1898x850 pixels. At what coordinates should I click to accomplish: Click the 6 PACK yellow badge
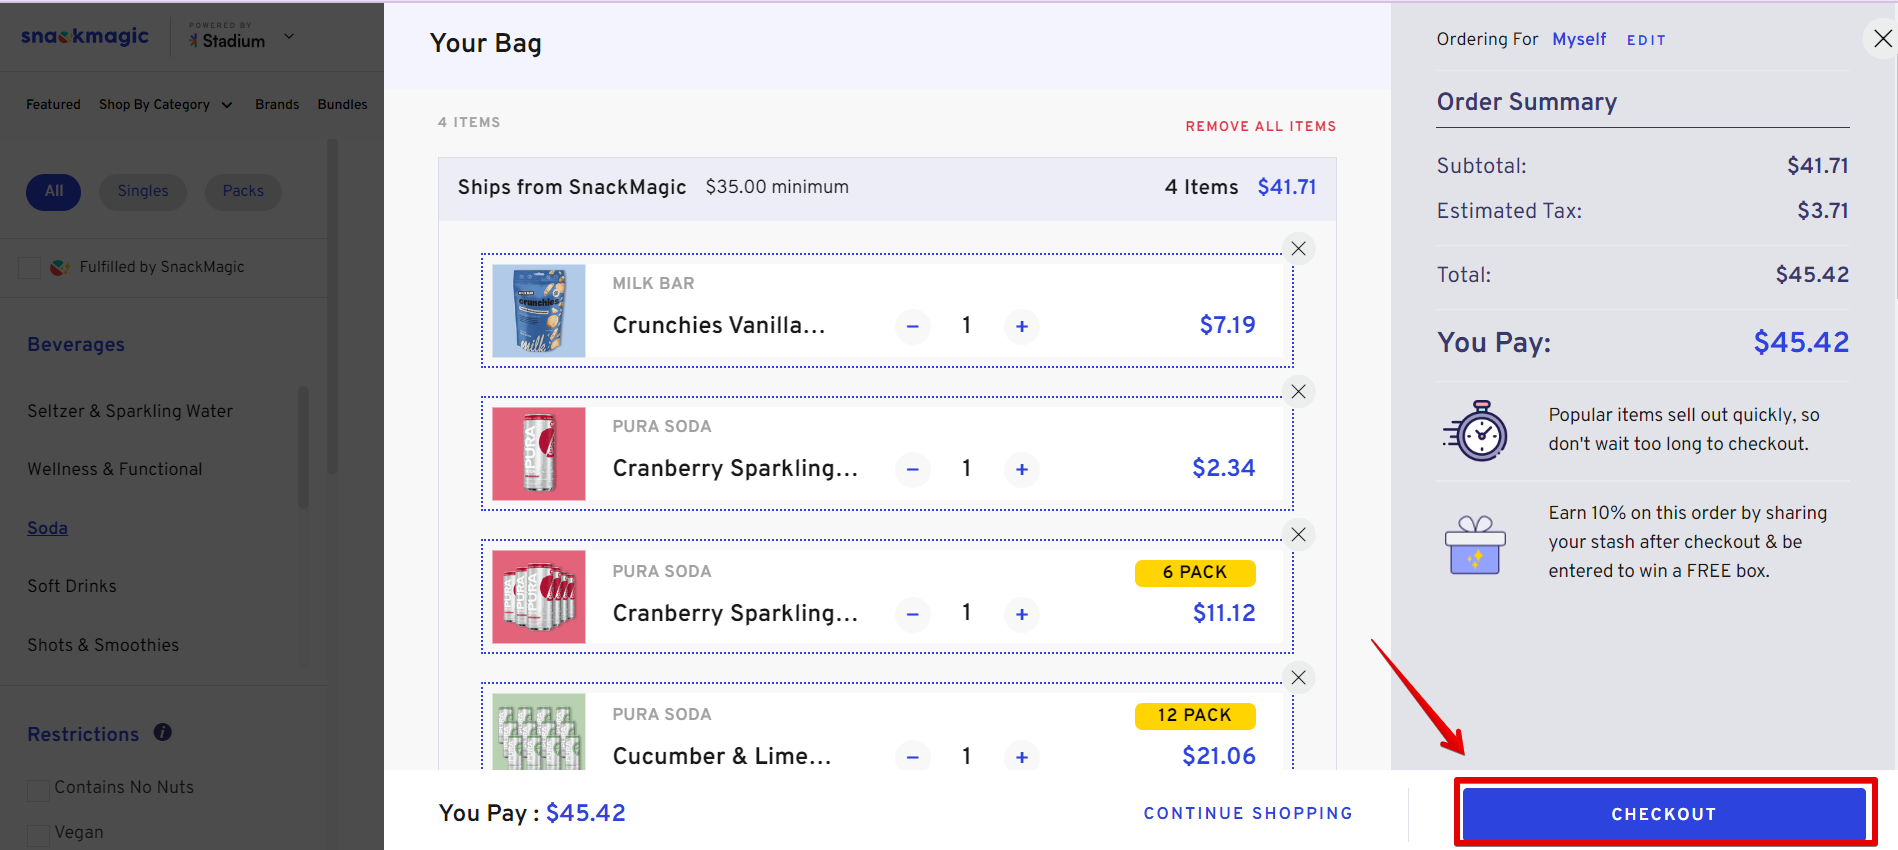pos(1195,573)
